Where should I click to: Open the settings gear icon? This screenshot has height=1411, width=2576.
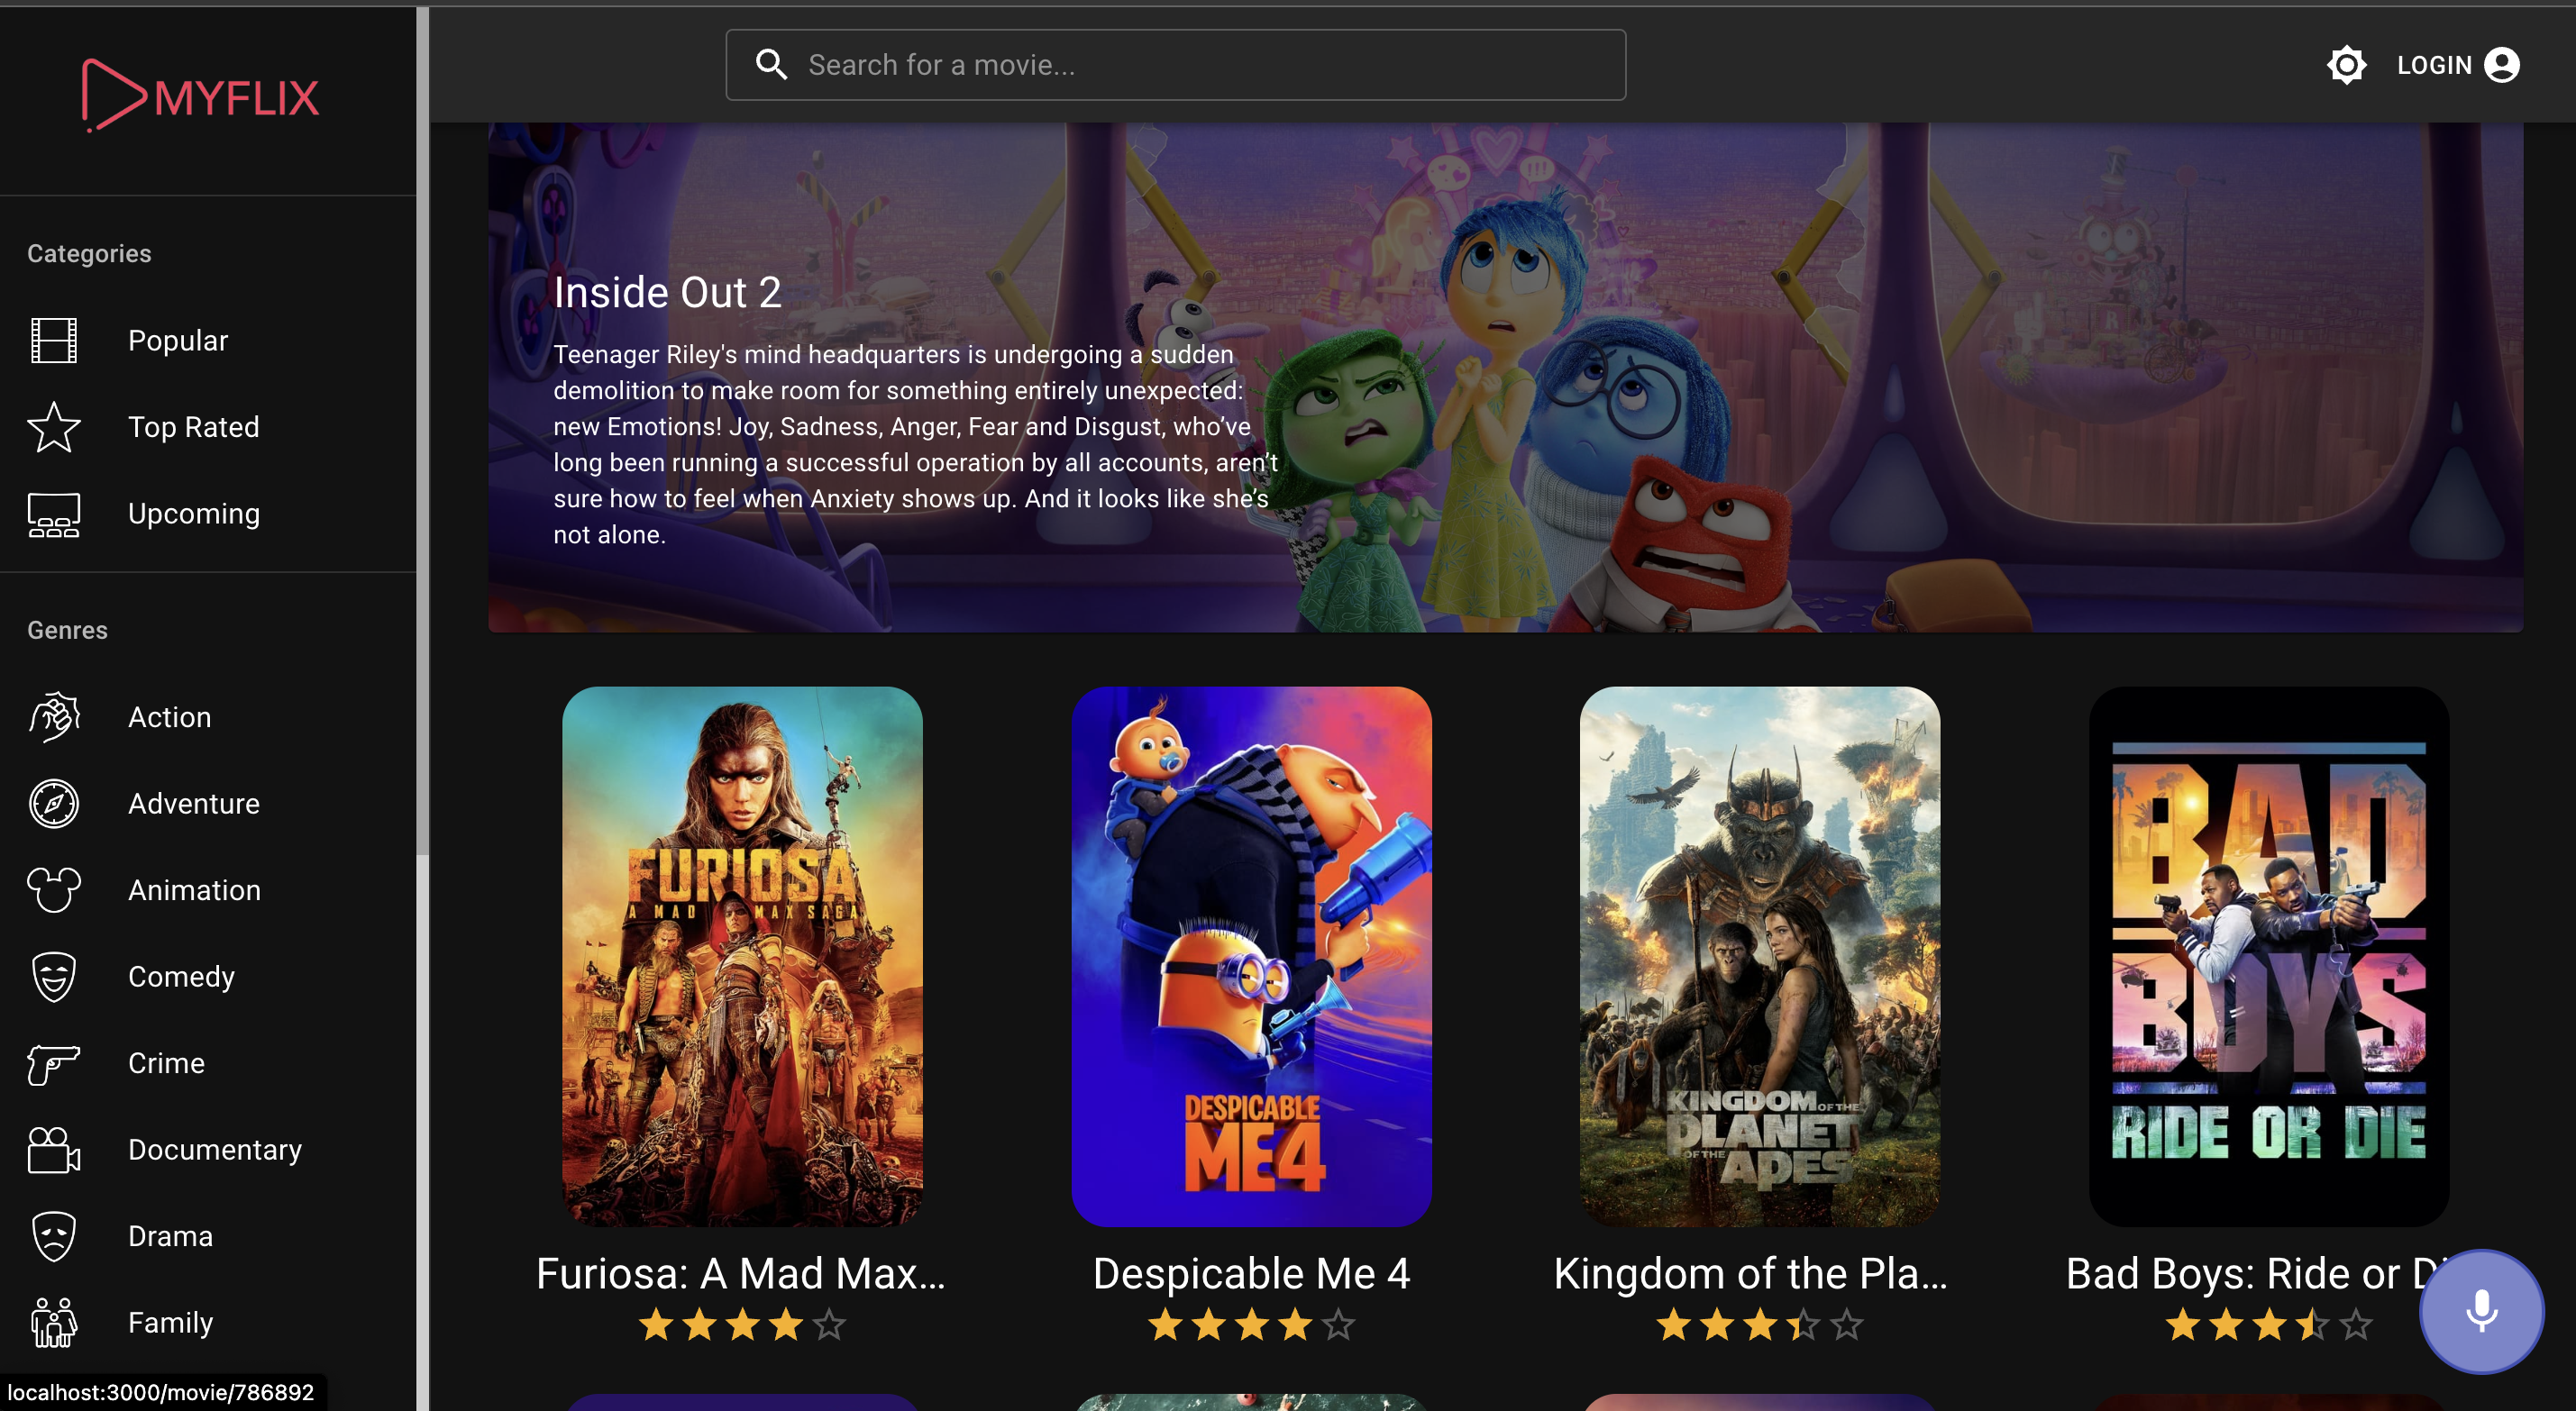[2346, 64]
